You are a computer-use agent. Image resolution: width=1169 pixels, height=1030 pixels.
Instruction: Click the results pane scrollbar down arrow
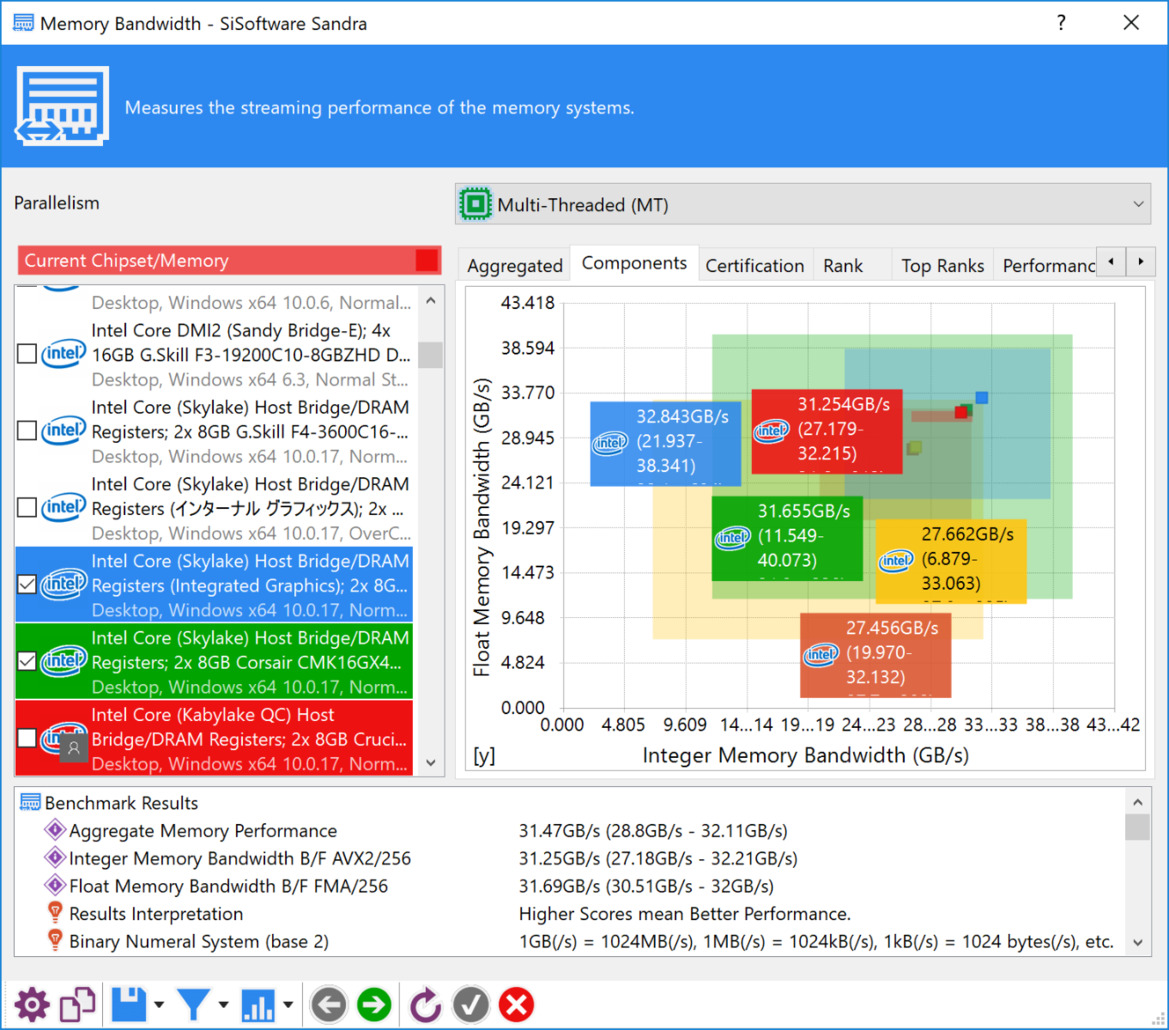[1138, 942]
